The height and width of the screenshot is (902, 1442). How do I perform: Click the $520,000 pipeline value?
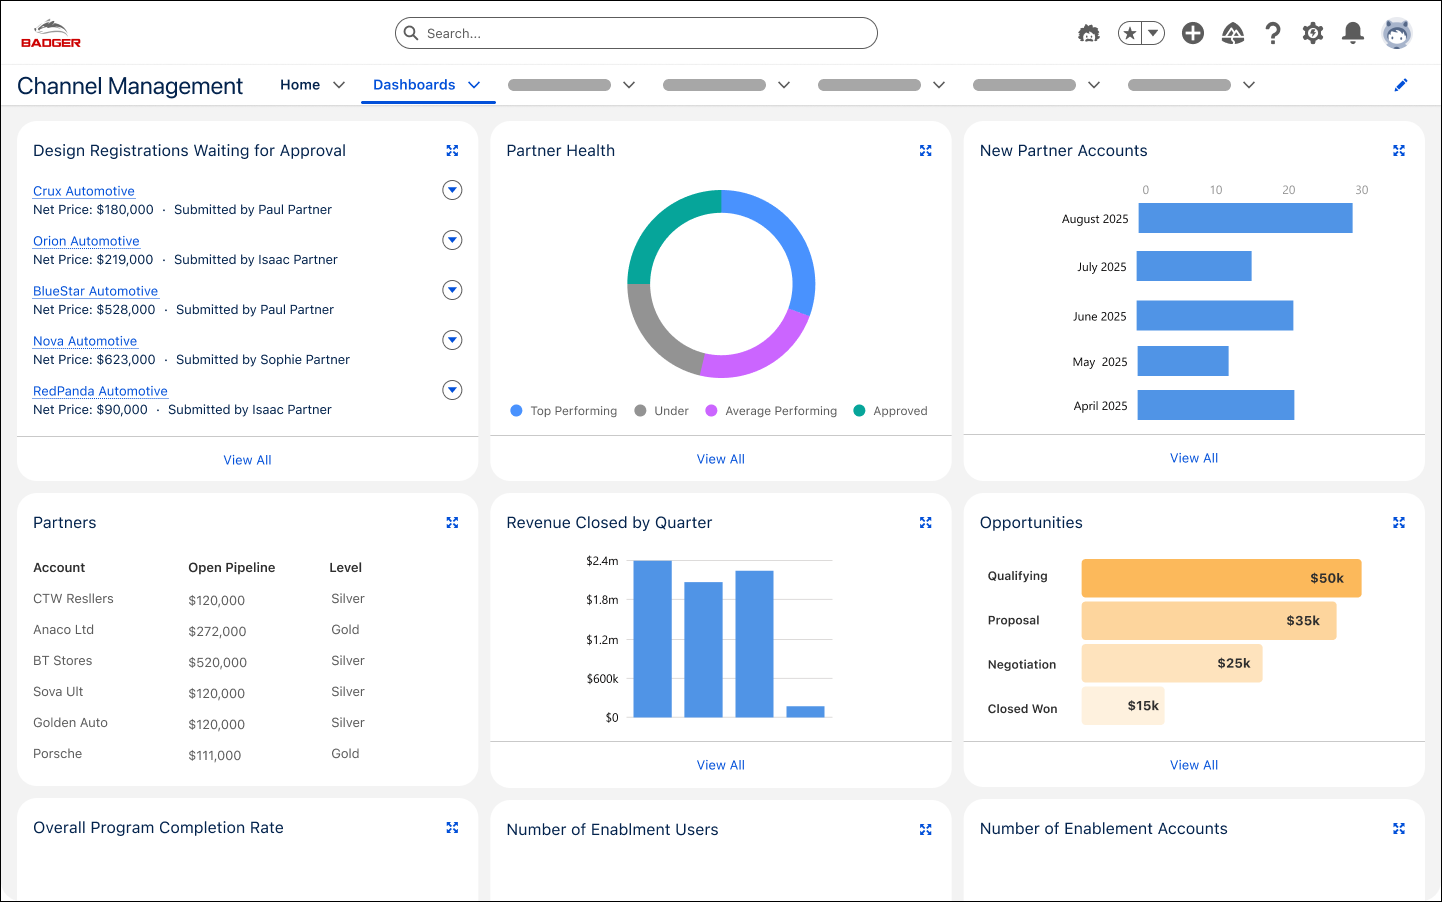point(217,663)
